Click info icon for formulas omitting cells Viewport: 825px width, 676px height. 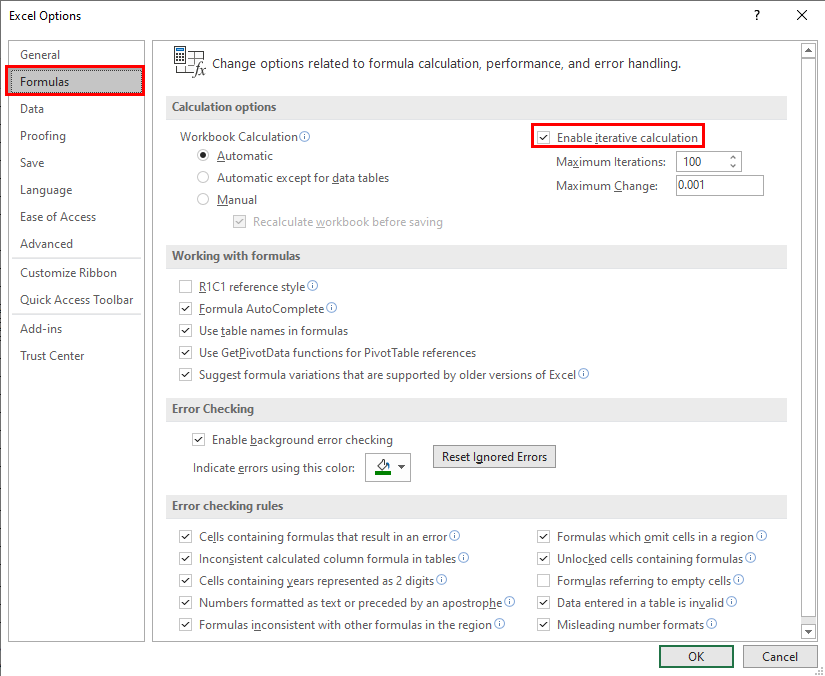coord(761,536)
